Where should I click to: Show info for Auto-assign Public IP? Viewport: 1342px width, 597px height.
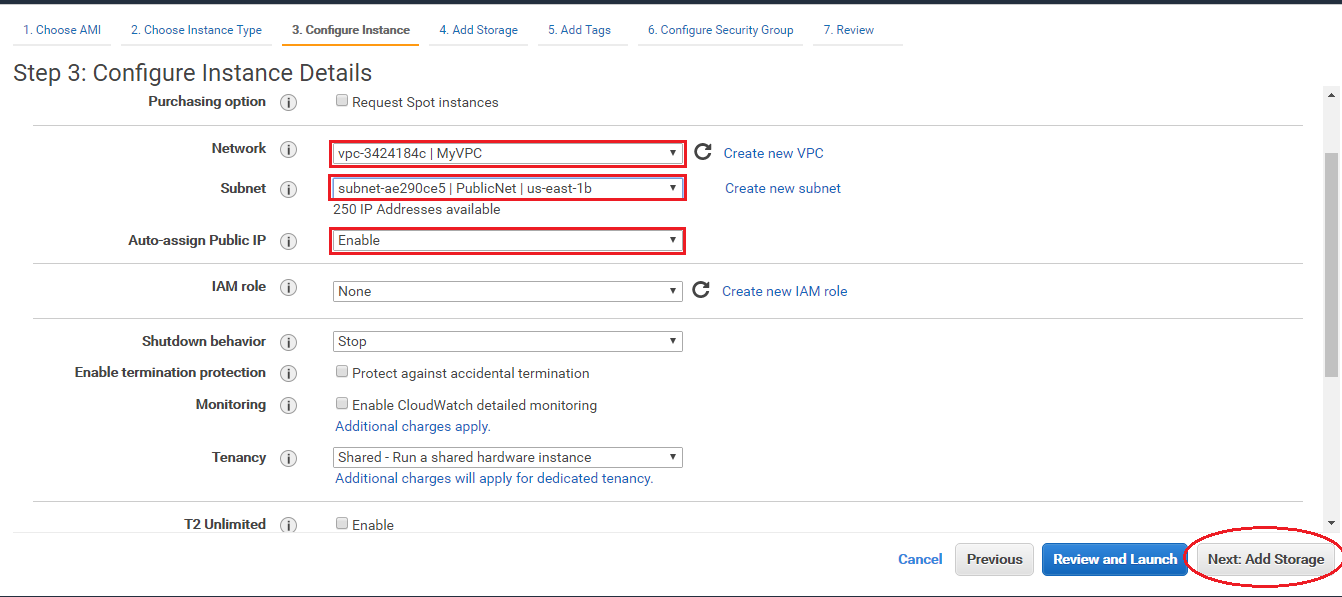[x=288, y=241]
